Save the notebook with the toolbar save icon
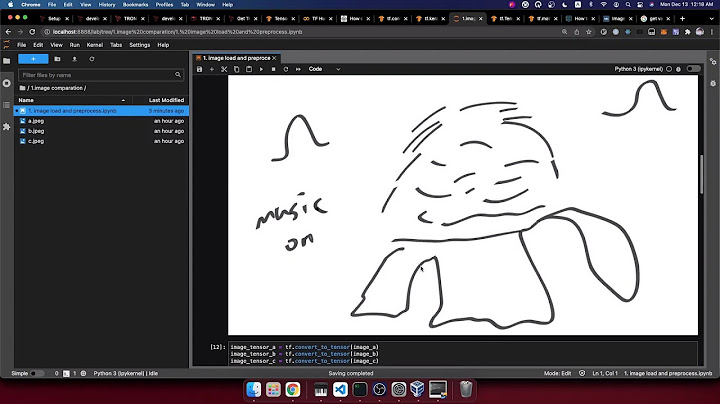This screenshot has width=720, height=404. (199, 69)
